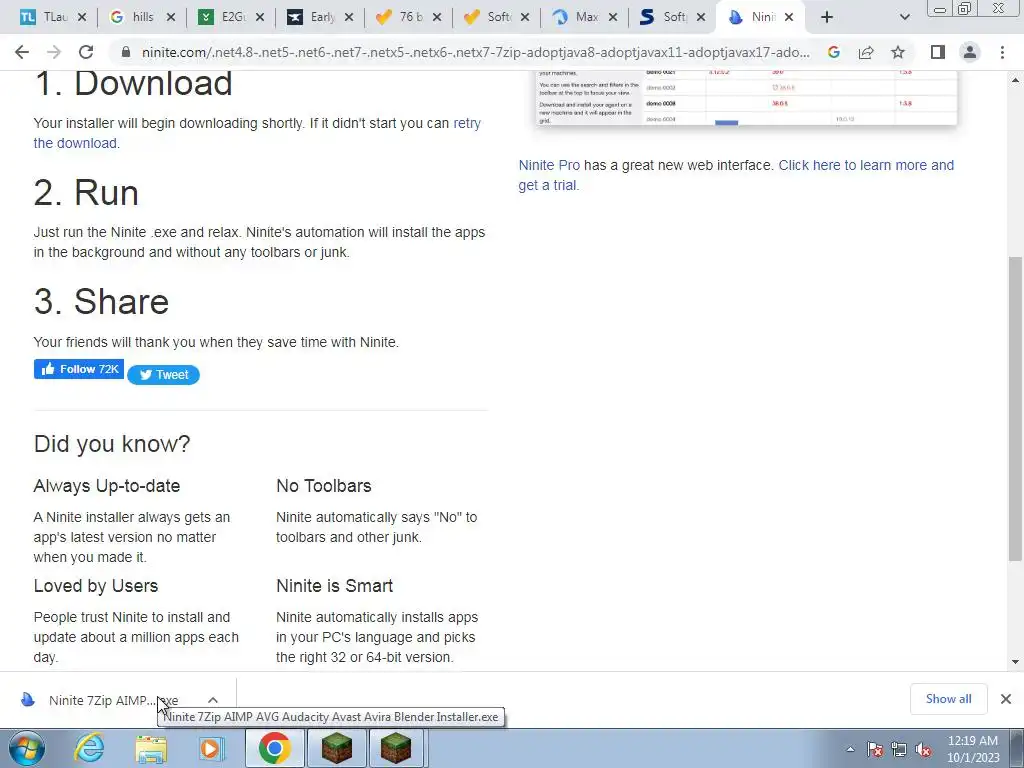Open Windows Media Player from taskbar

click(x=212, y=748)
